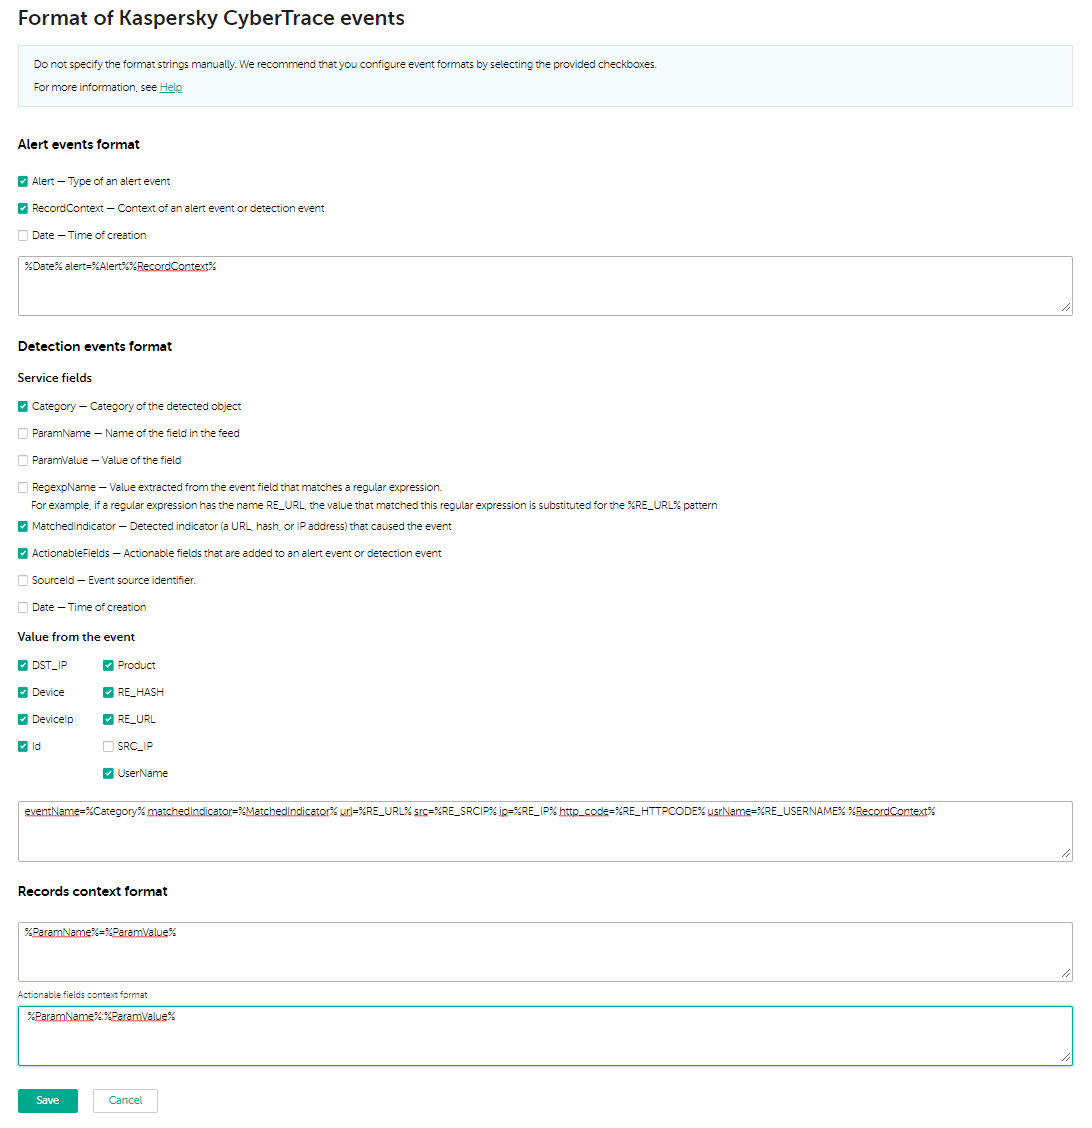This screenshot has width=1092, height=1128.
Task: Uncheck the DST_IP value checkbox
Action: click(23, 666)
